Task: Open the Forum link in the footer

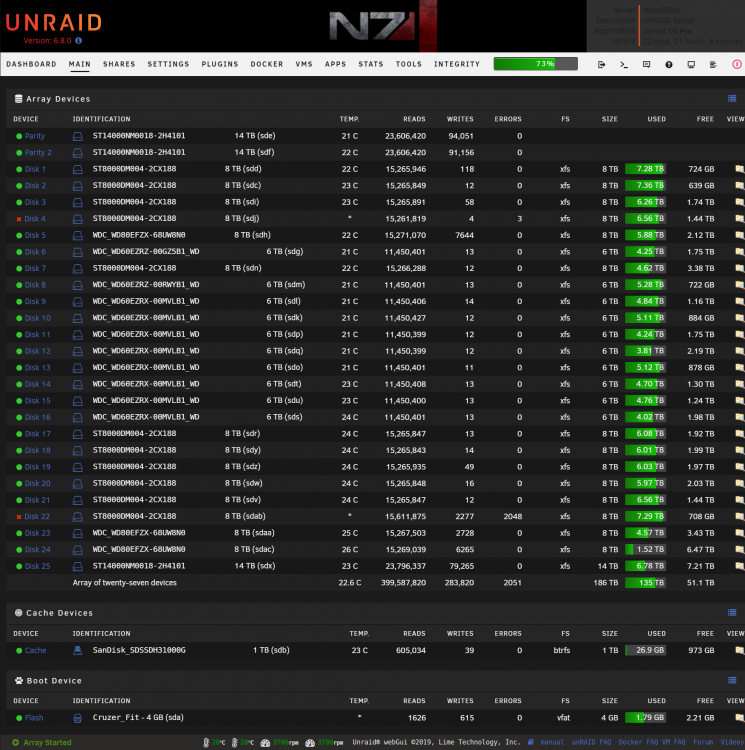Action: pyautogui.click(x=703, y=742)
